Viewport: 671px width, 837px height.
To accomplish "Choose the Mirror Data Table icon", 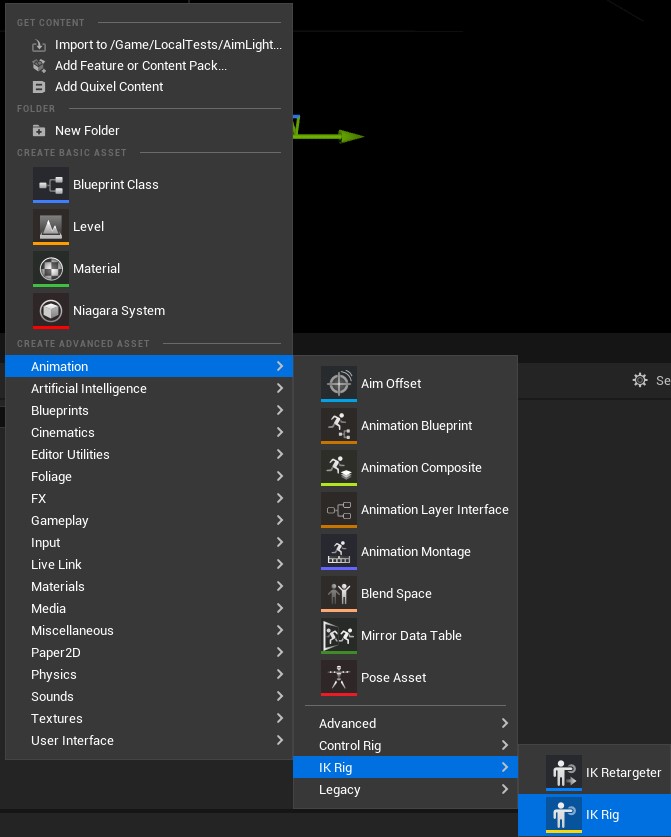I will coord(338,636).
